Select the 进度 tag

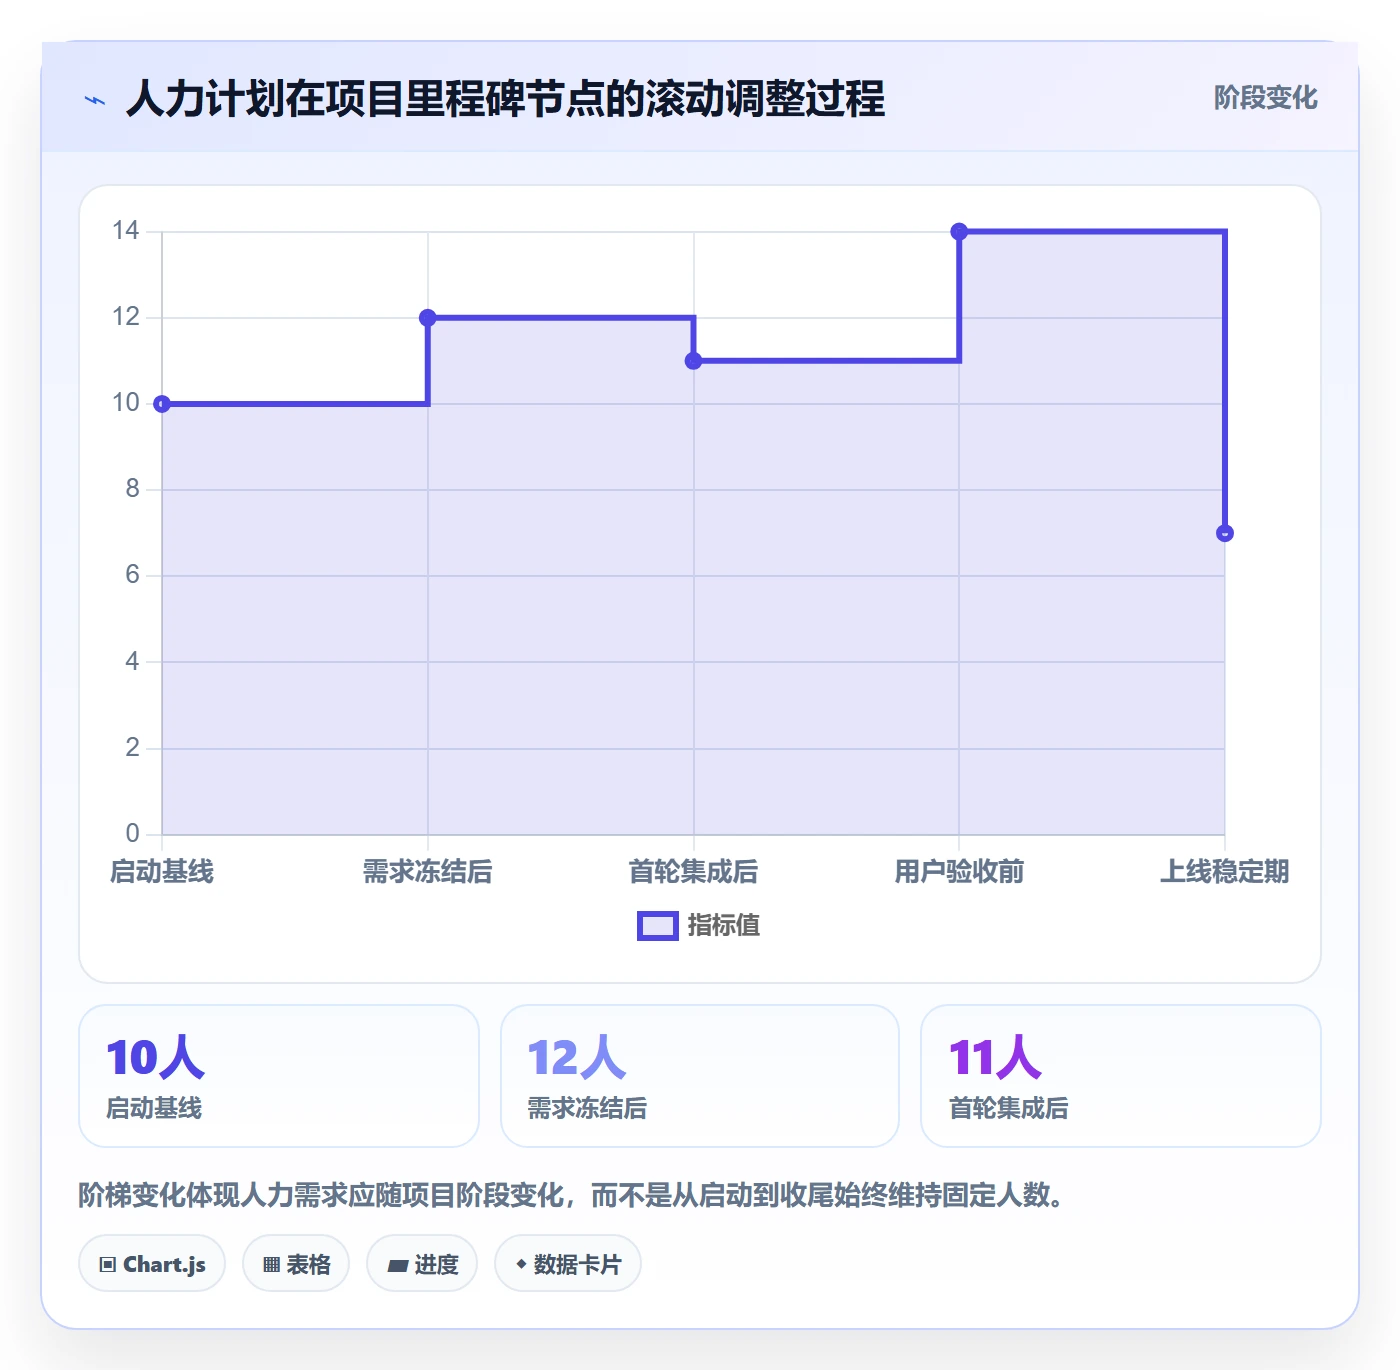tap(422, 1264)
